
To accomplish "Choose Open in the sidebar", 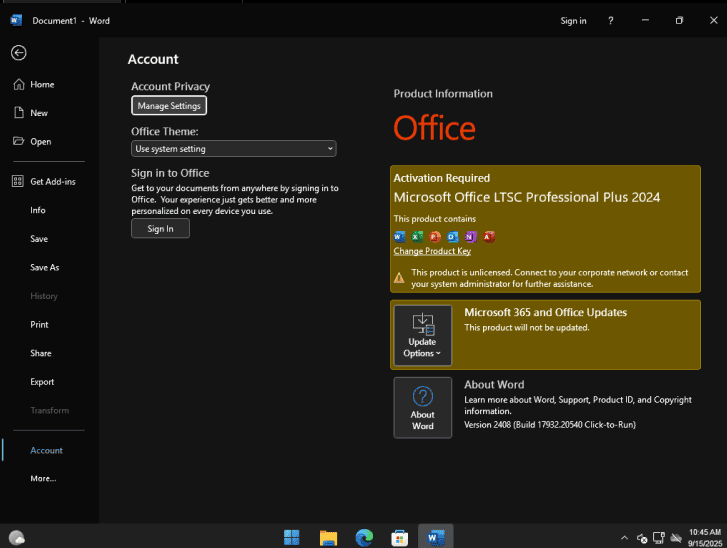I will pyautogui.click(x=41, y=142).
